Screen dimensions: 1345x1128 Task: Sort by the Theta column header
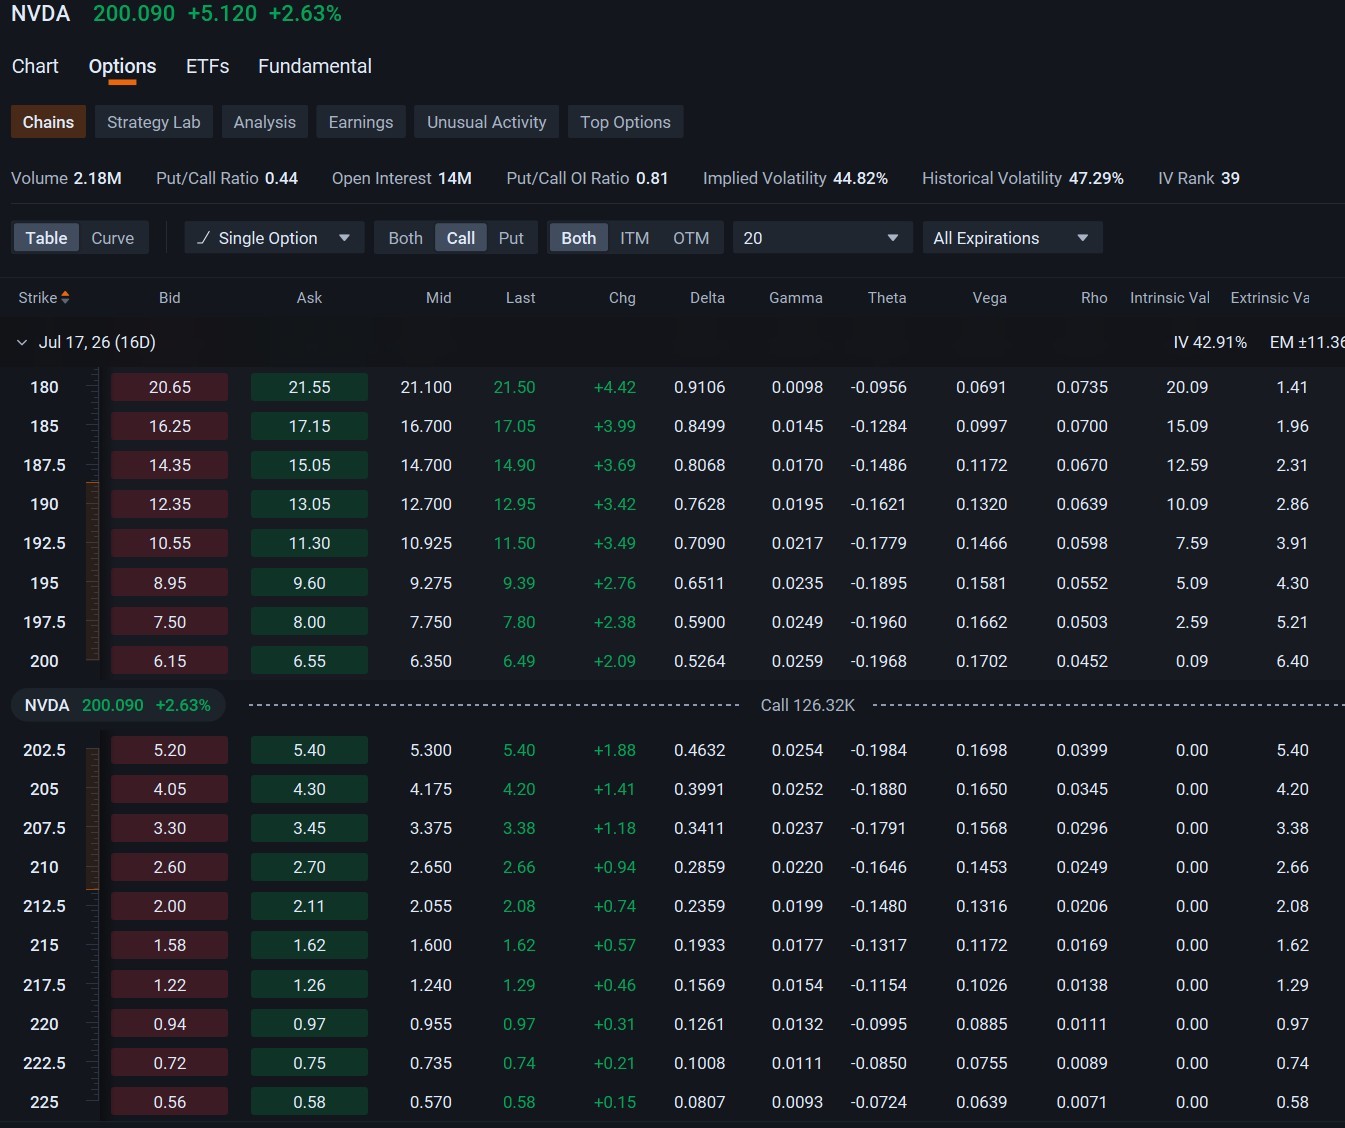tap(887, 297)
